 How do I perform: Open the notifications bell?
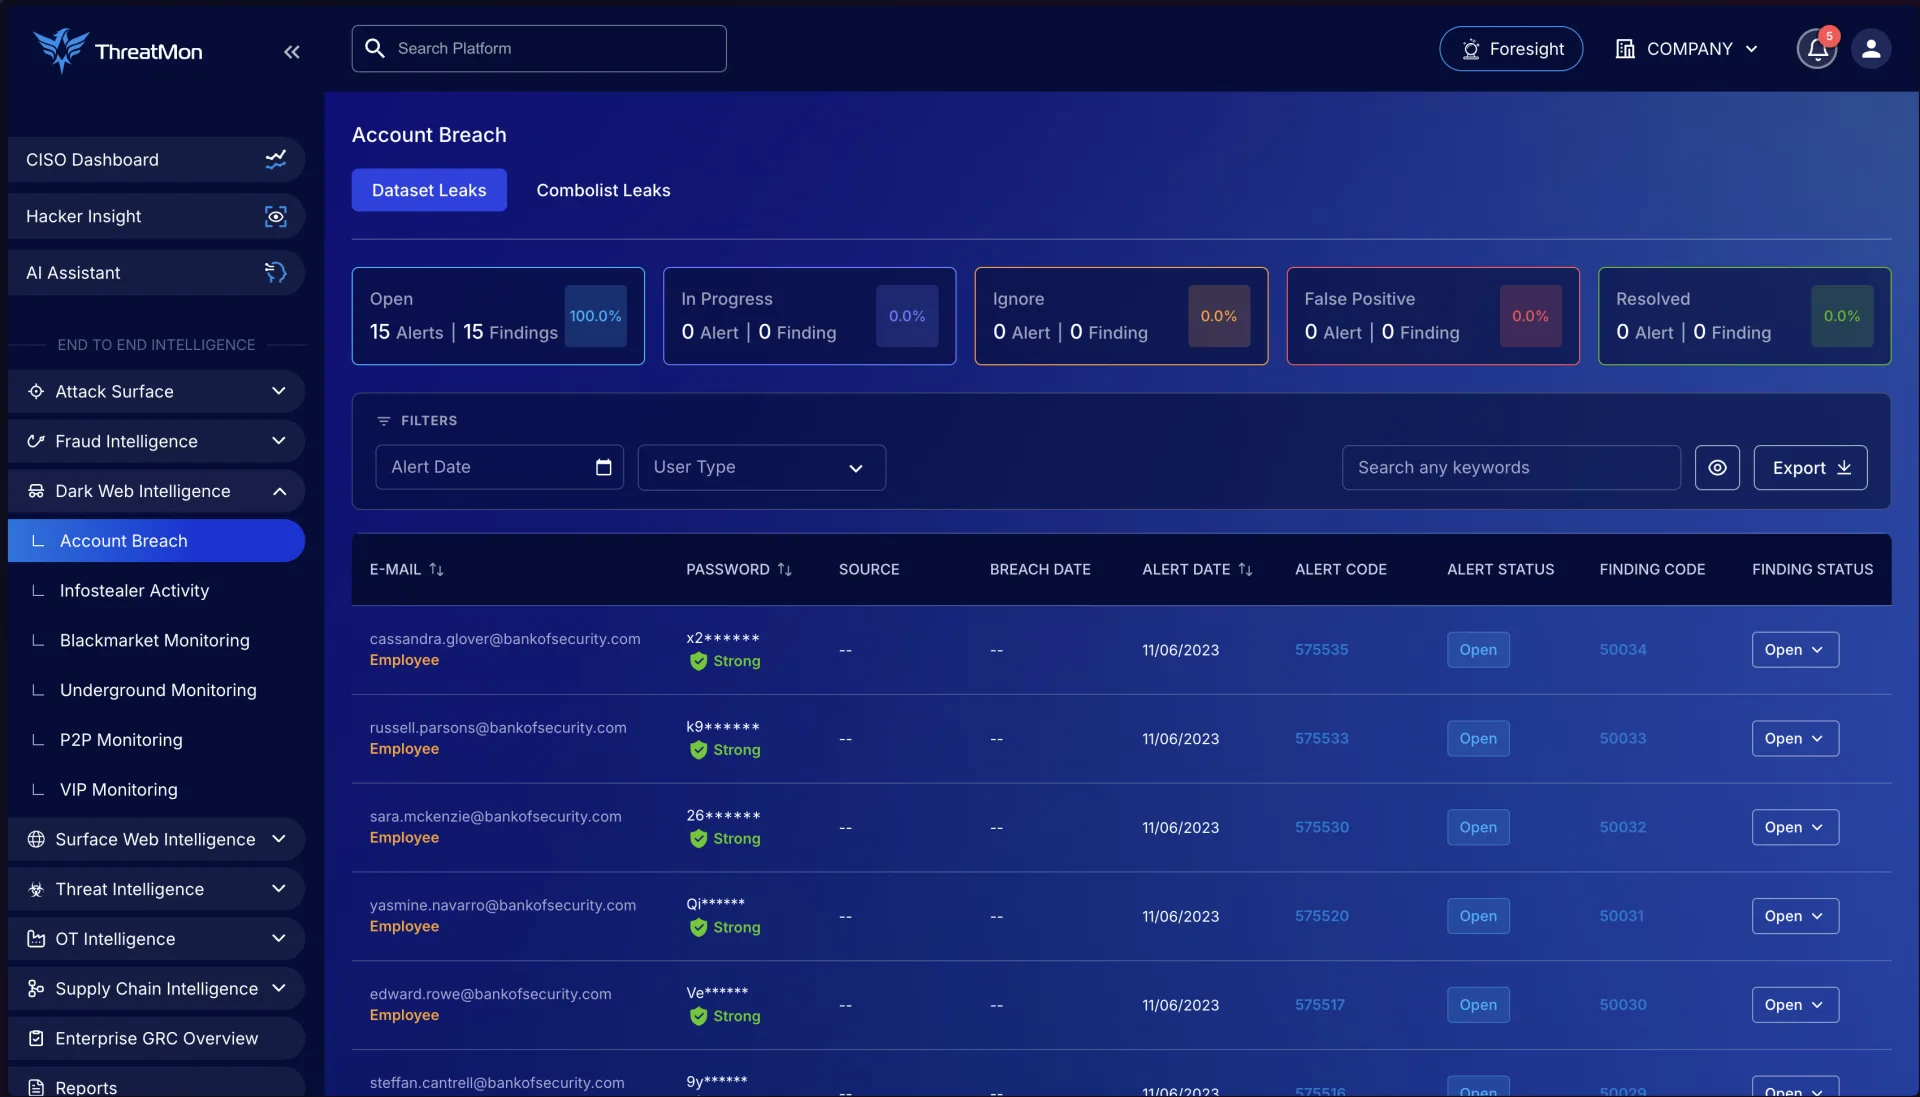[x=1817, y=49]
